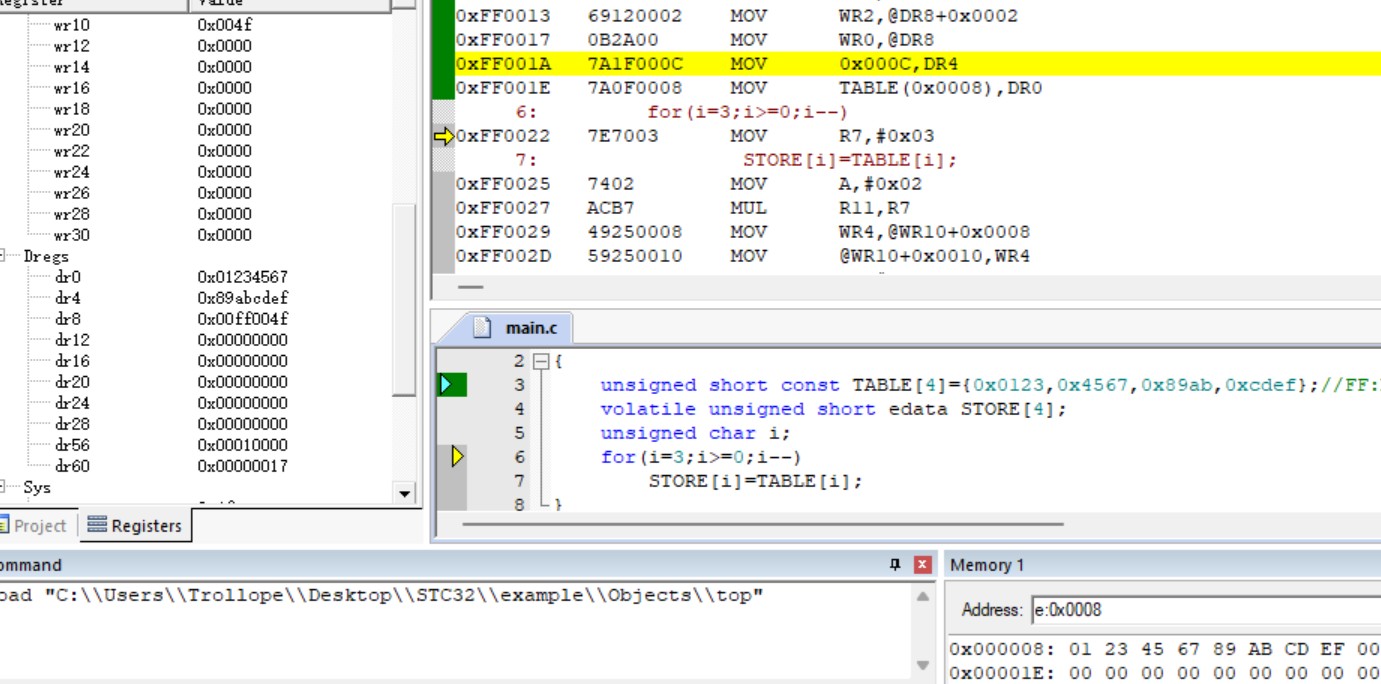This screenshot has width=1381, height=684.
Task: Select the dr56 register row
Action: [x=196, y=445]
